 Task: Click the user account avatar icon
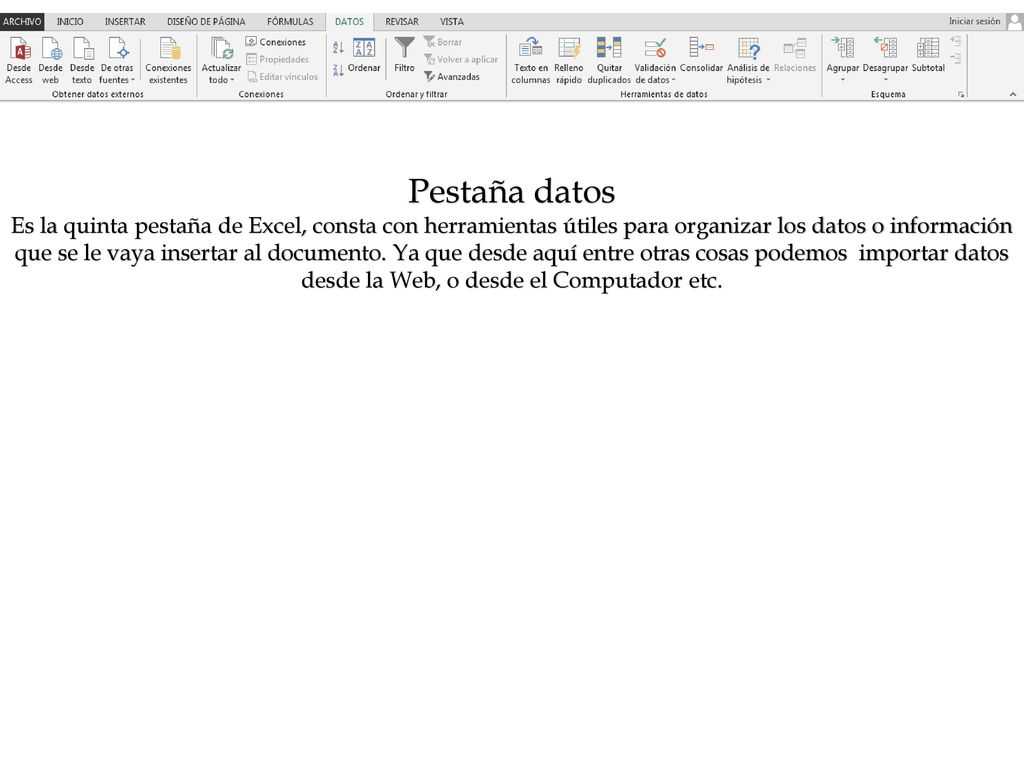[x=1014, y=22]
